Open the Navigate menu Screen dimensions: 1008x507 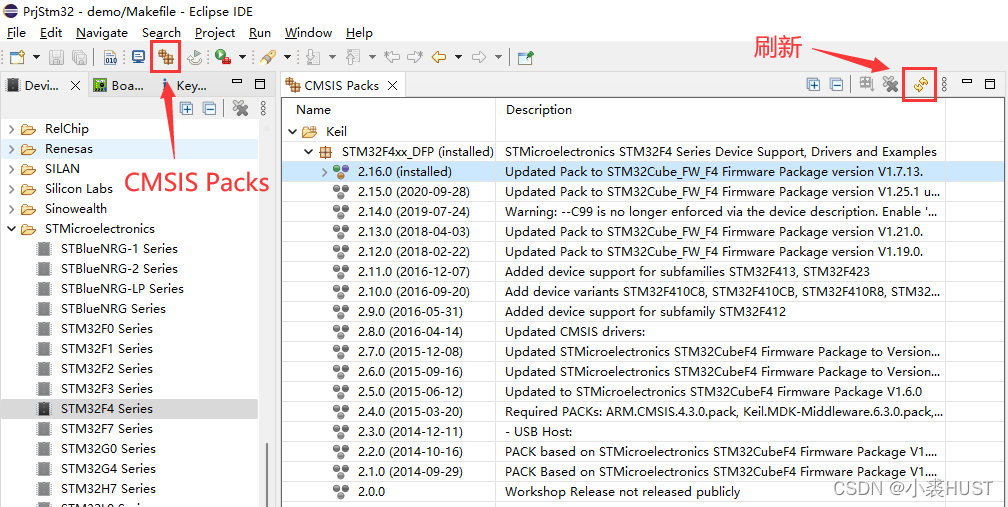102,33
